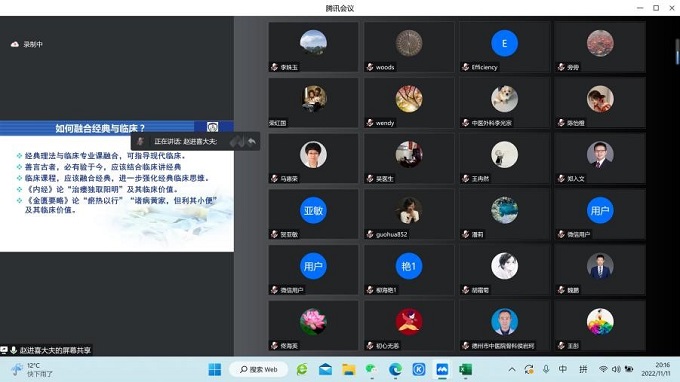Click the Windows Start button
The image size is (680, 382).
pyautogui.click(x=215, y=369)
